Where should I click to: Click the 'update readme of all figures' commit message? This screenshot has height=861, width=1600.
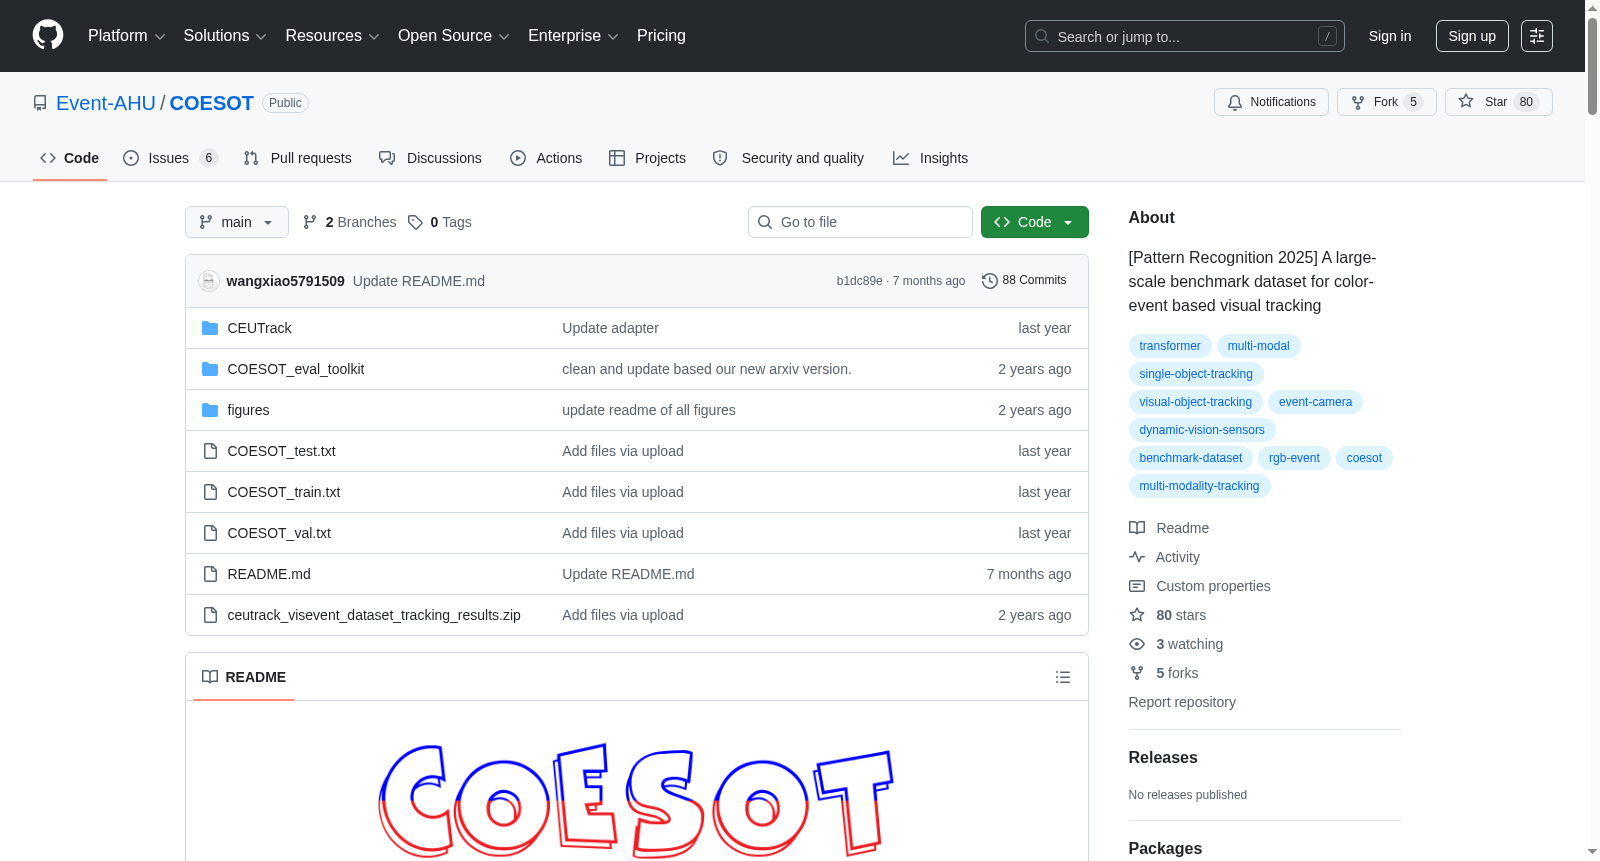pyautogui.click(x=649, y=410)
